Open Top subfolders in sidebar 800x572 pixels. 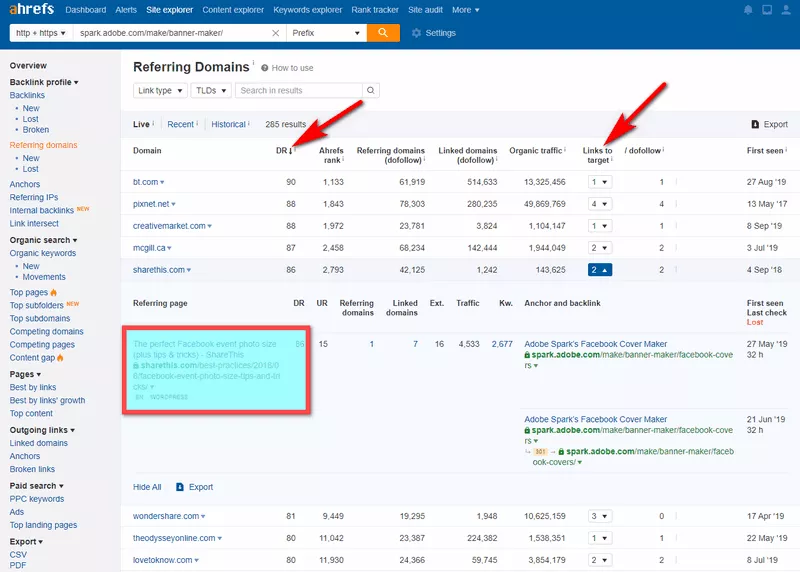coord(37,305)
